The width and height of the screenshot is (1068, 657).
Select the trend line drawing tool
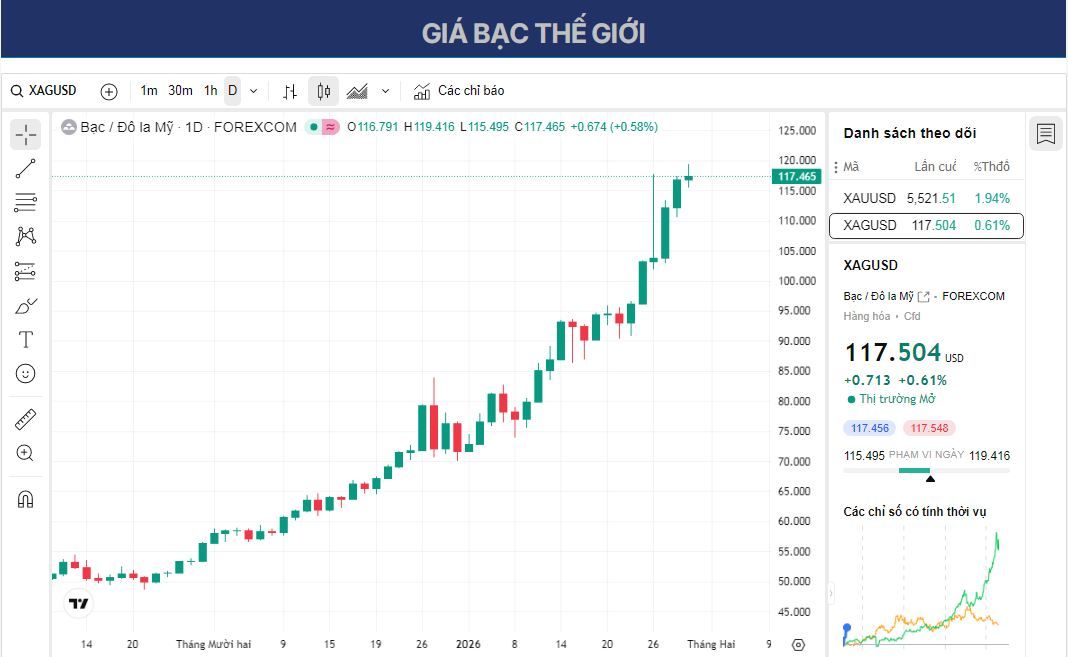coord(25,168)
